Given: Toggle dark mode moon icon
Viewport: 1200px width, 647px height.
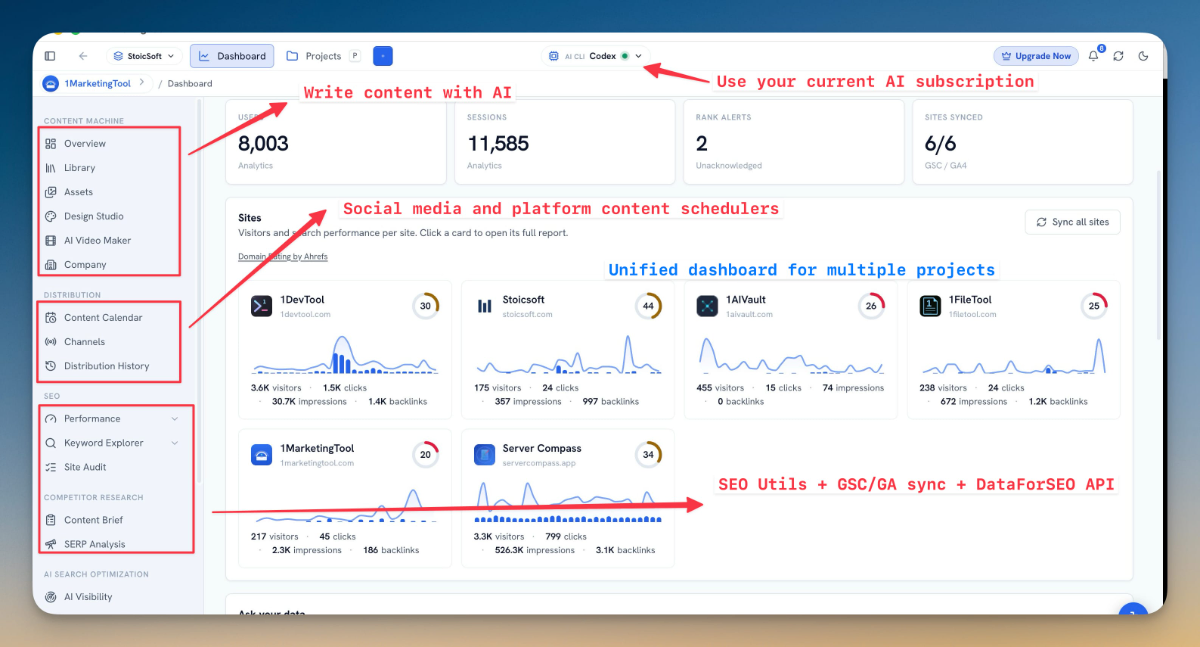Looking at the screenshot, I should click(x=1144, y=56).
